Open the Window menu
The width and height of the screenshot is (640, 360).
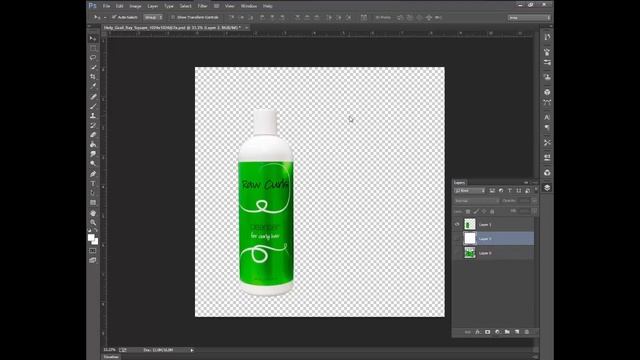pos(249,6)
